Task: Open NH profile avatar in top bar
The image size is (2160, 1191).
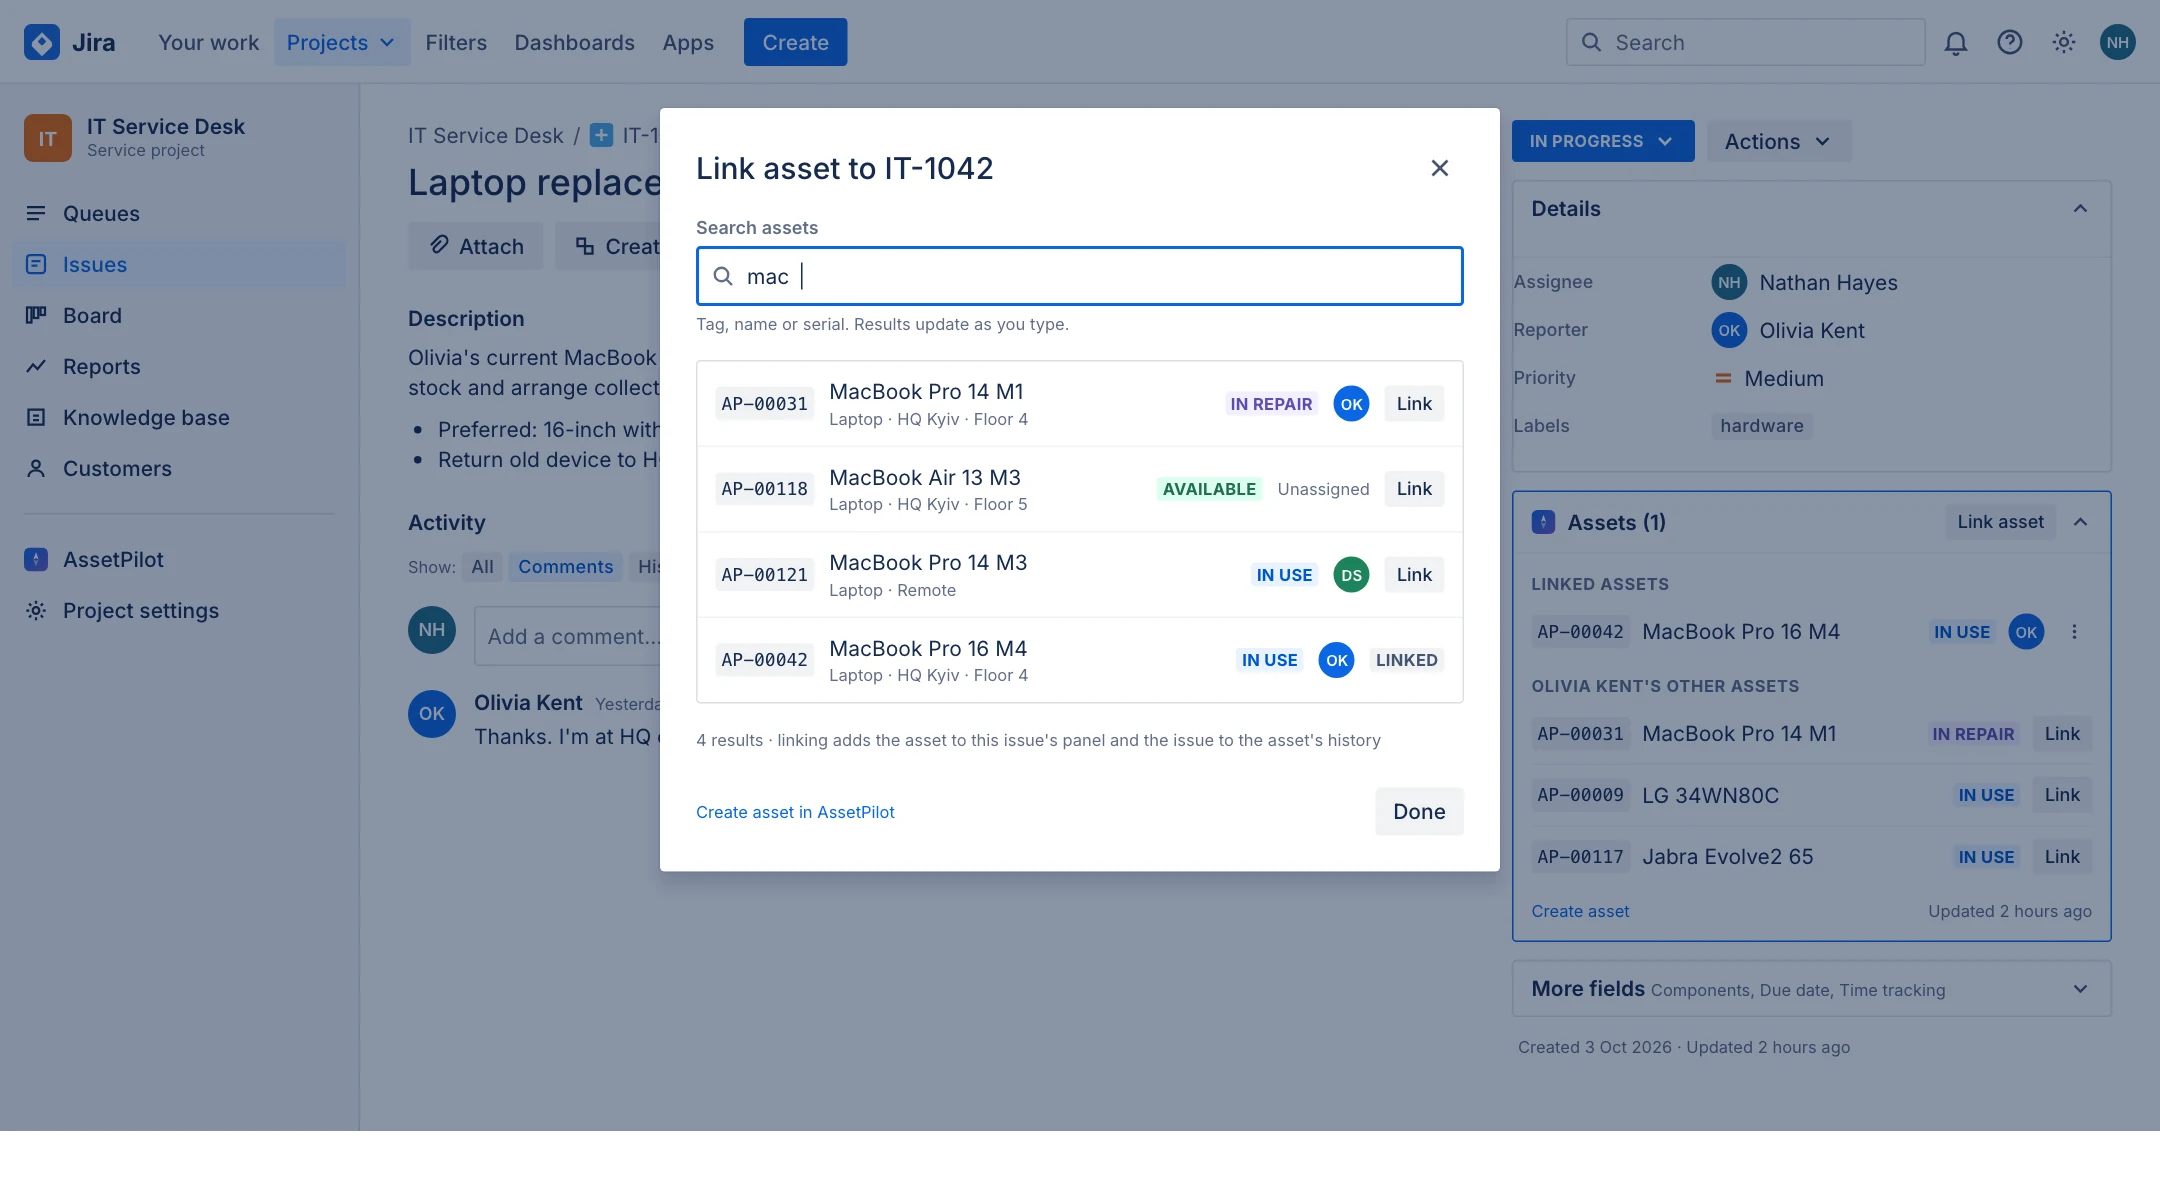Action: [2118, 42]
